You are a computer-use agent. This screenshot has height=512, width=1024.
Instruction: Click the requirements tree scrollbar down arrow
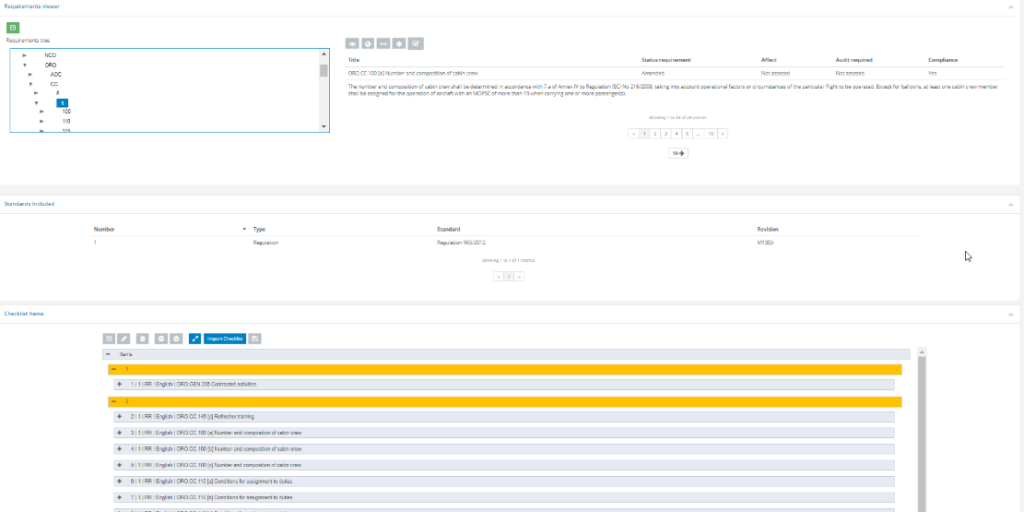pyautogui.click(x=323, y=127)
